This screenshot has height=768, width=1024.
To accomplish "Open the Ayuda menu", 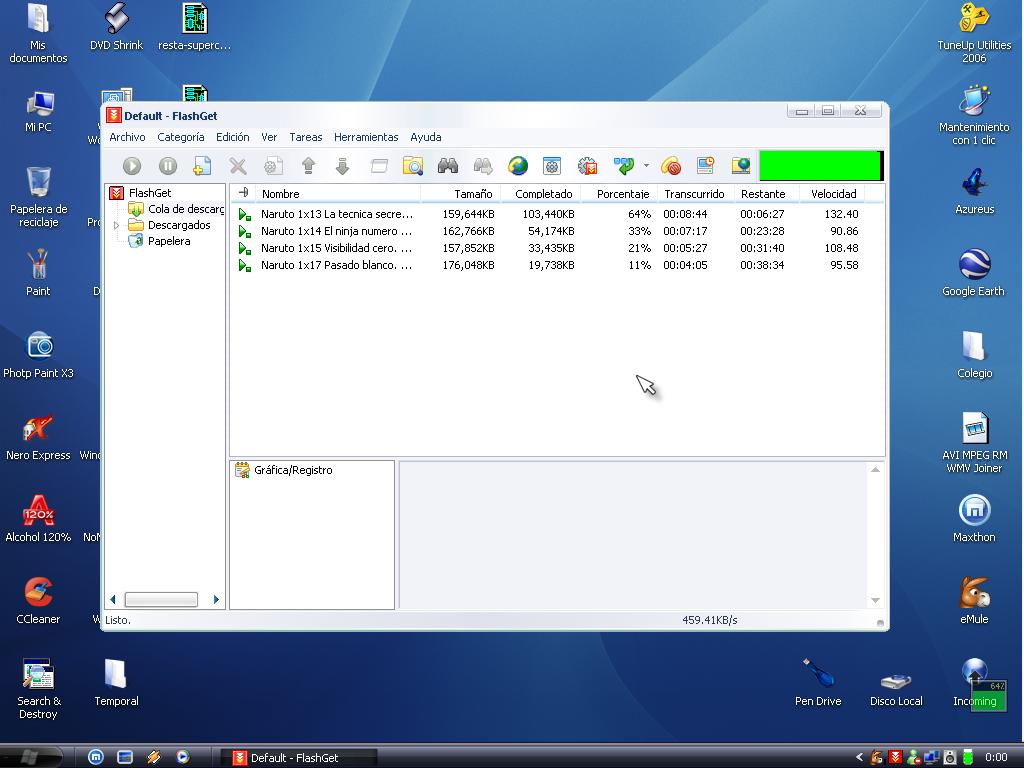I will pos(426,137).
